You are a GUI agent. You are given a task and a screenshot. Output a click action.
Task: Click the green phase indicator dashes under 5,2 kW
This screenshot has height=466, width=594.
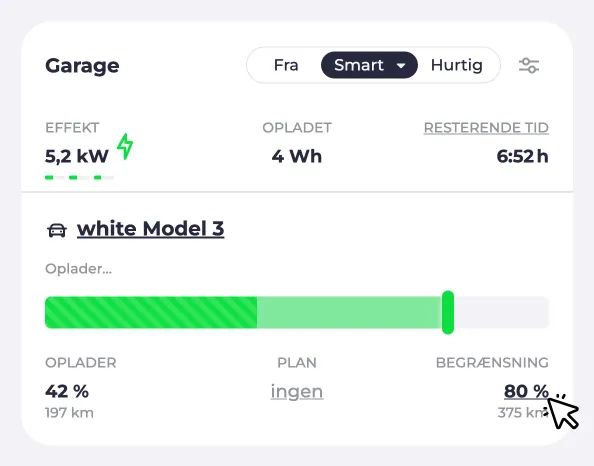(x=79, y=177)
